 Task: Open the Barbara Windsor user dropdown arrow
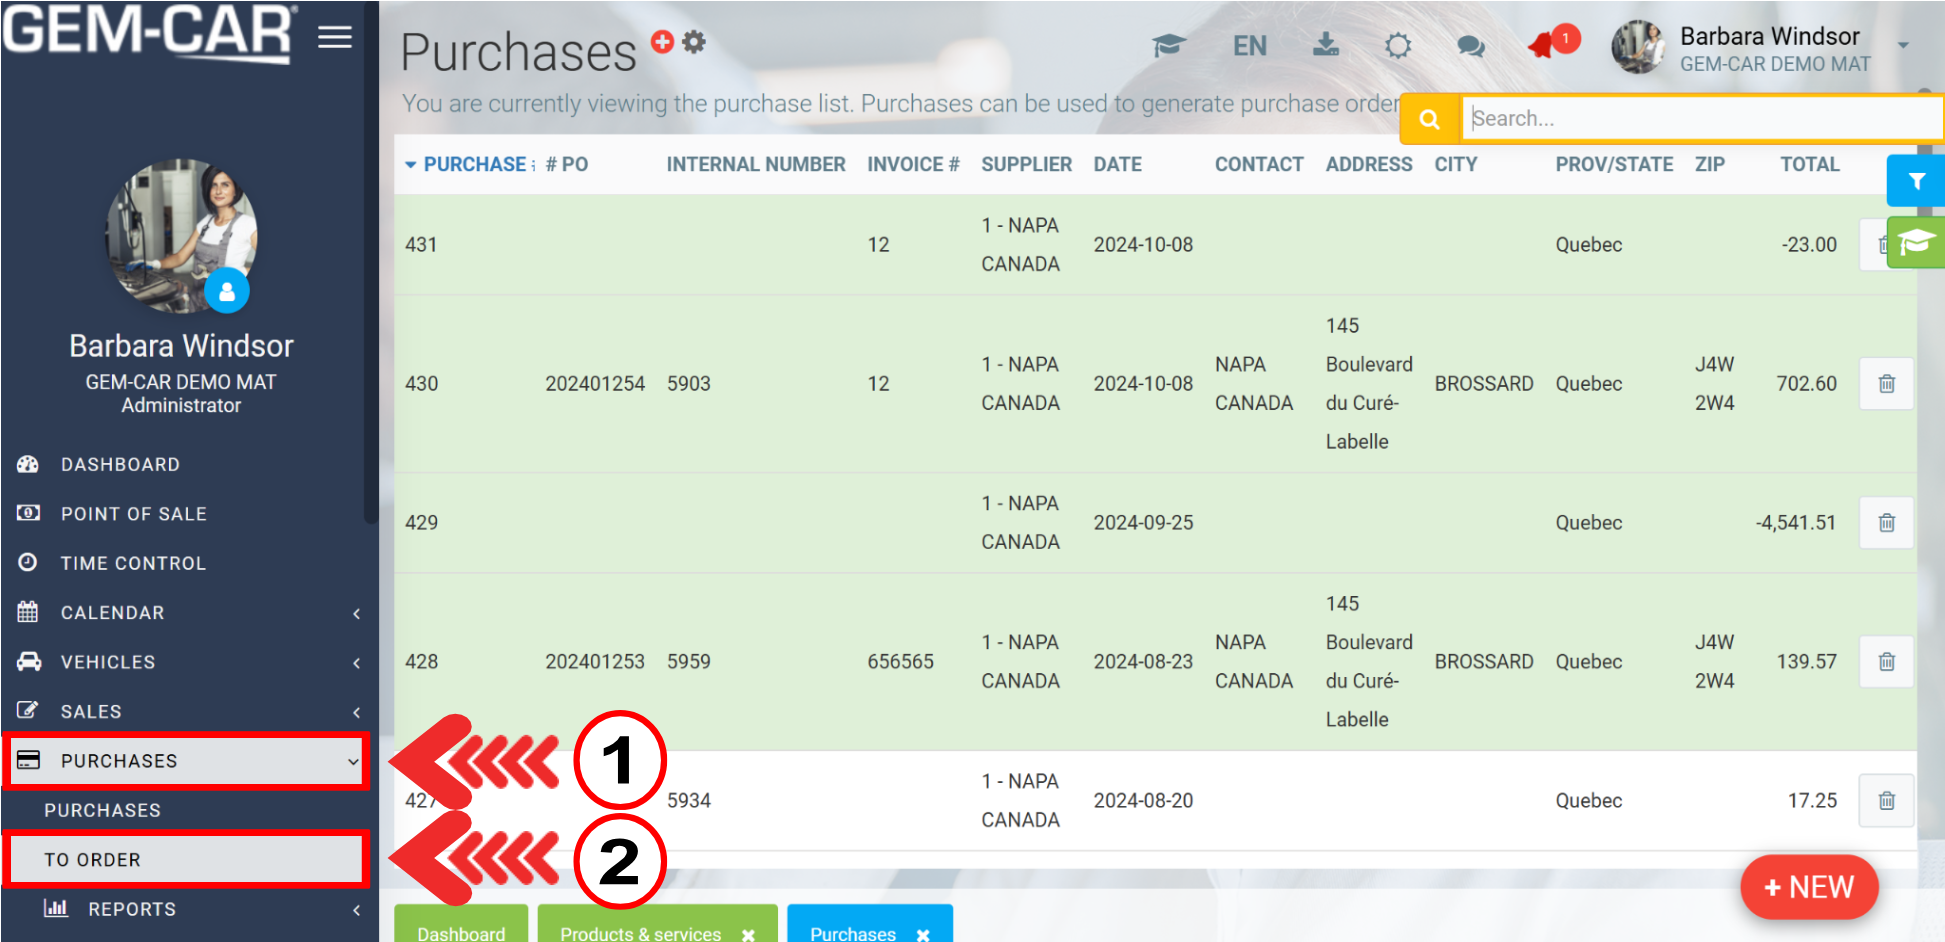(1903, 45)
